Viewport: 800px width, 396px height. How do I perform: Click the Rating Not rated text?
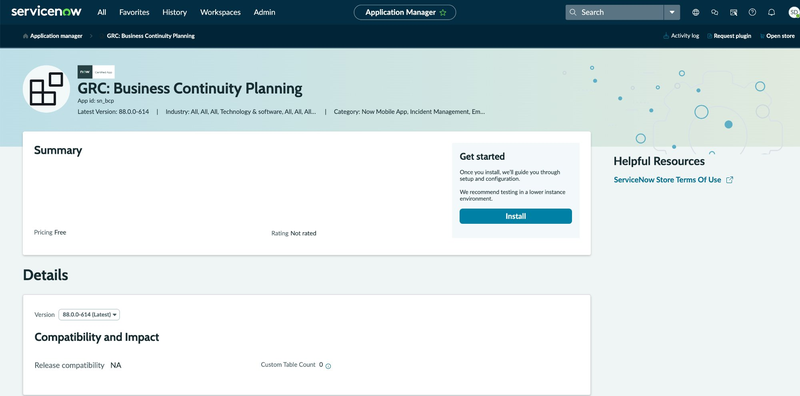(x=294, y=234)
